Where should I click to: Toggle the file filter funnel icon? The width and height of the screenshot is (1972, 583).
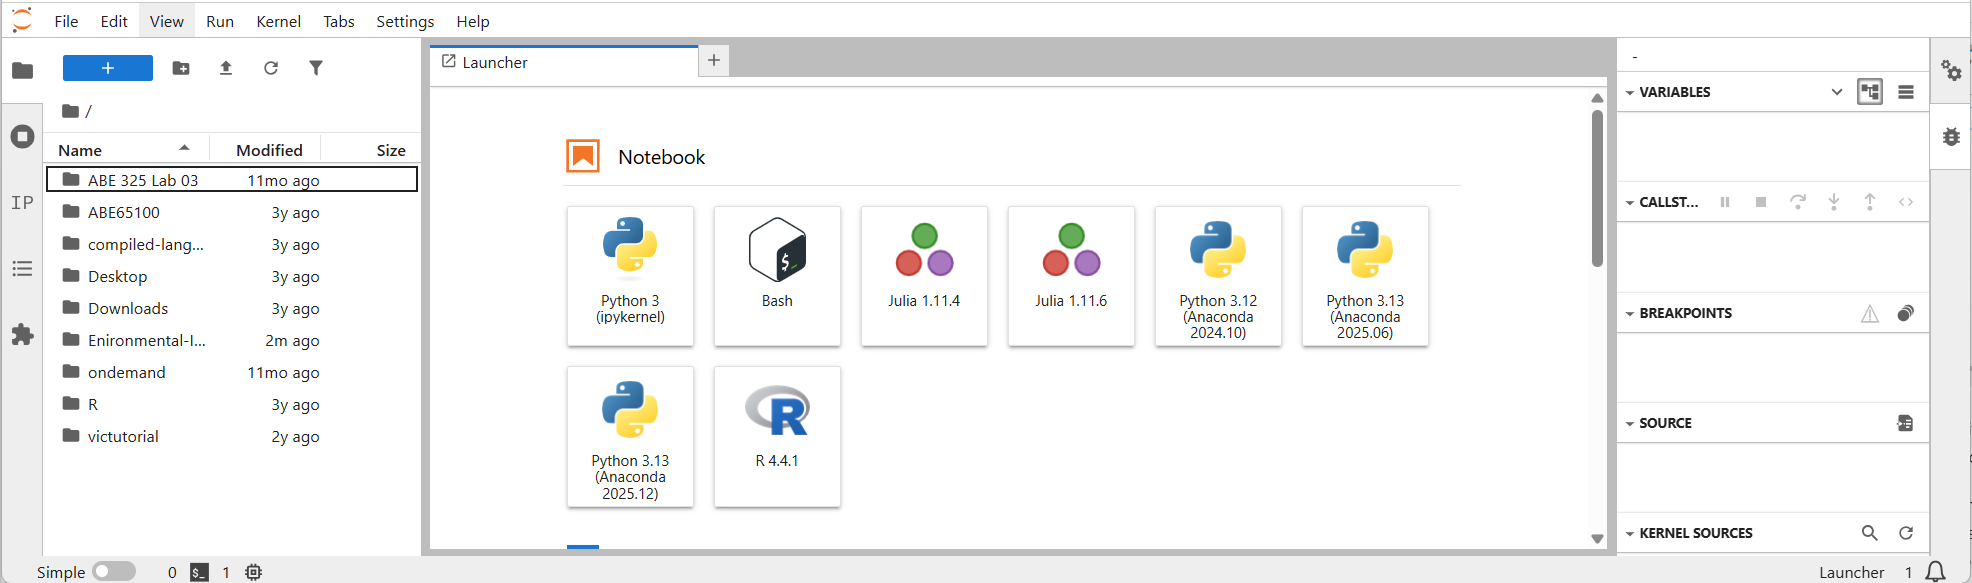pos(316,68)
